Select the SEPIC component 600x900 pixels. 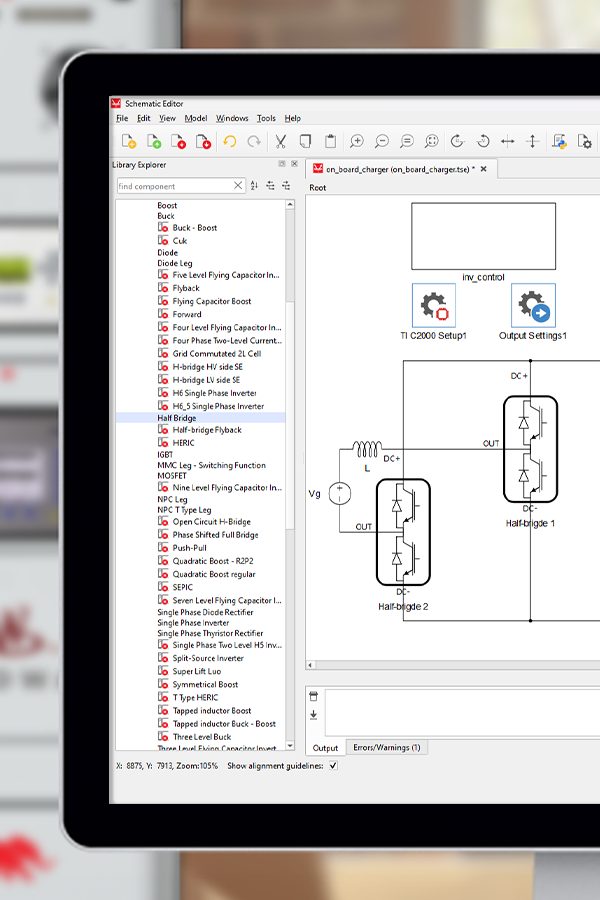click(x=183, y=587)
